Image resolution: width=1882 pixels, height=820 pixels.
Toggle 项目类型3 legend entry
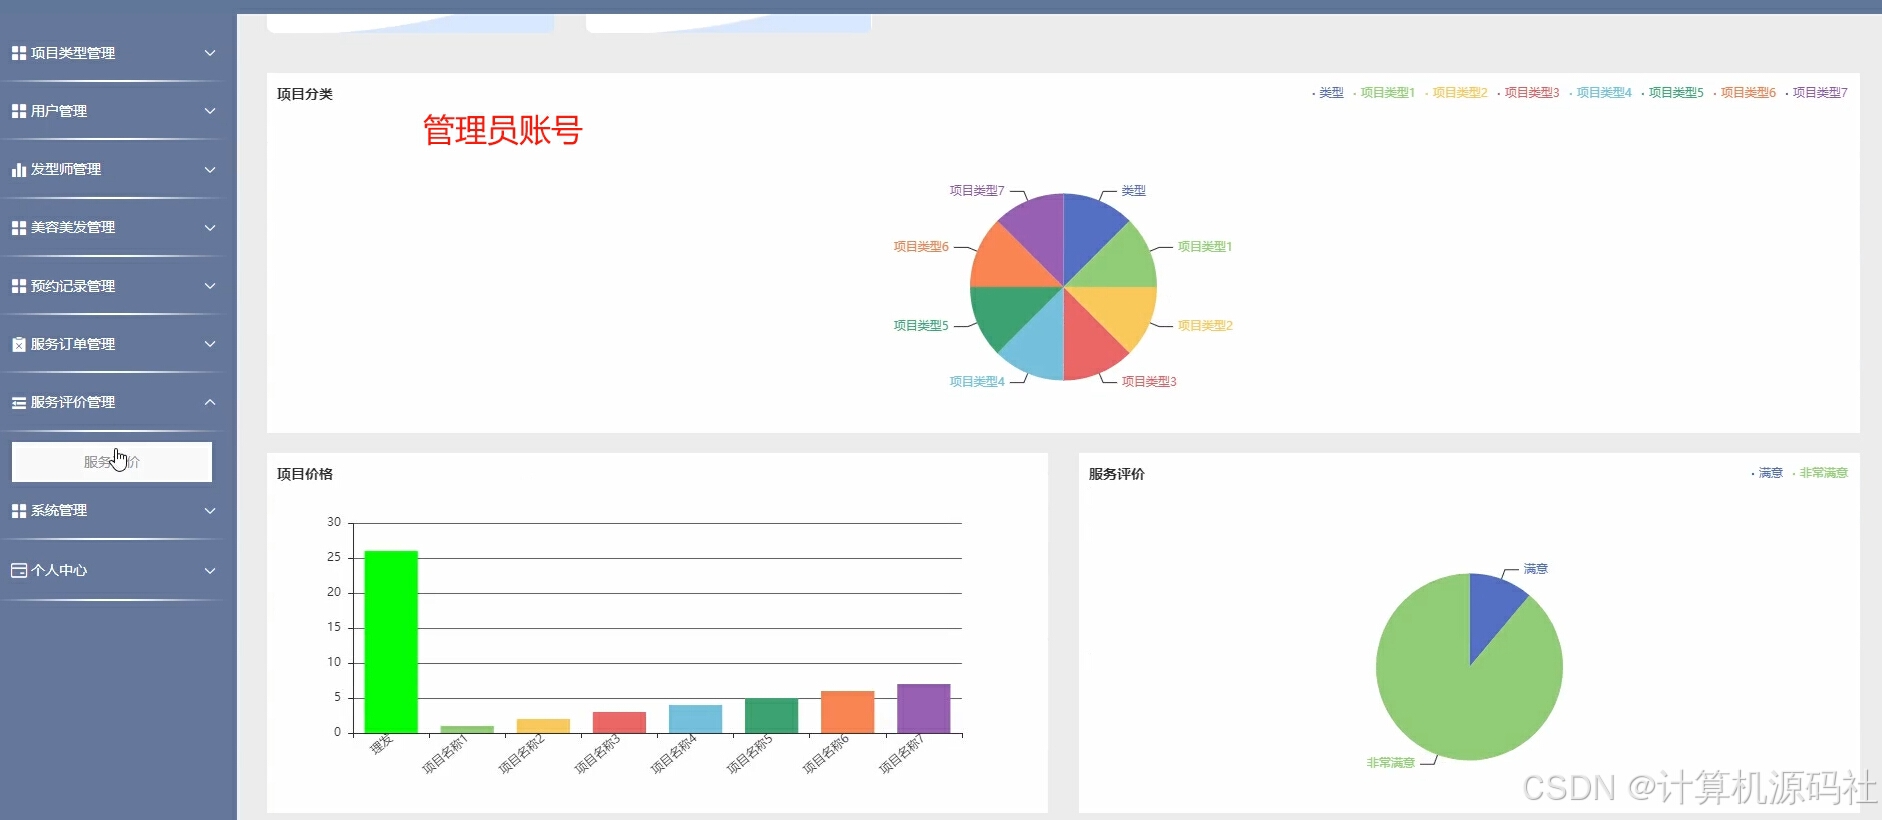(x=1528, y=93)
